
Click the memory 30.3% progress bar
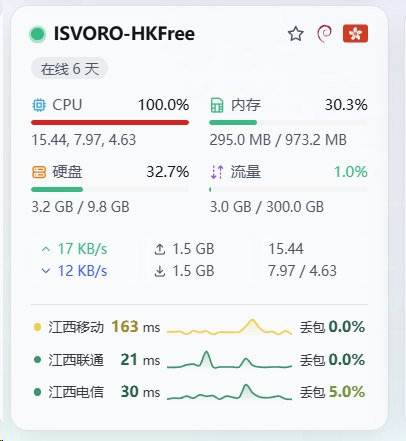(x=288, y=122)
